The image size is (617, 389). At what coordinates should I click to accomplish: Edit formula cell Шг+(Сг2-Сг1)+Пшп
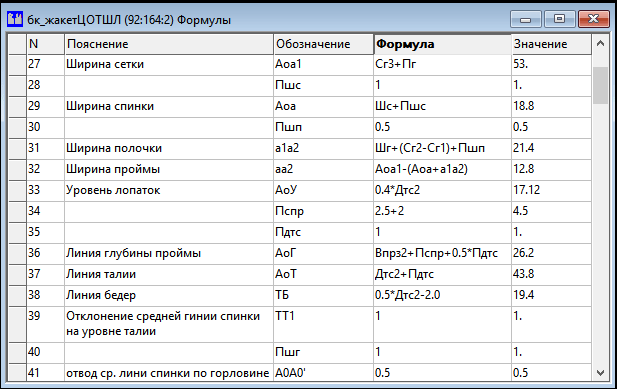442,148
